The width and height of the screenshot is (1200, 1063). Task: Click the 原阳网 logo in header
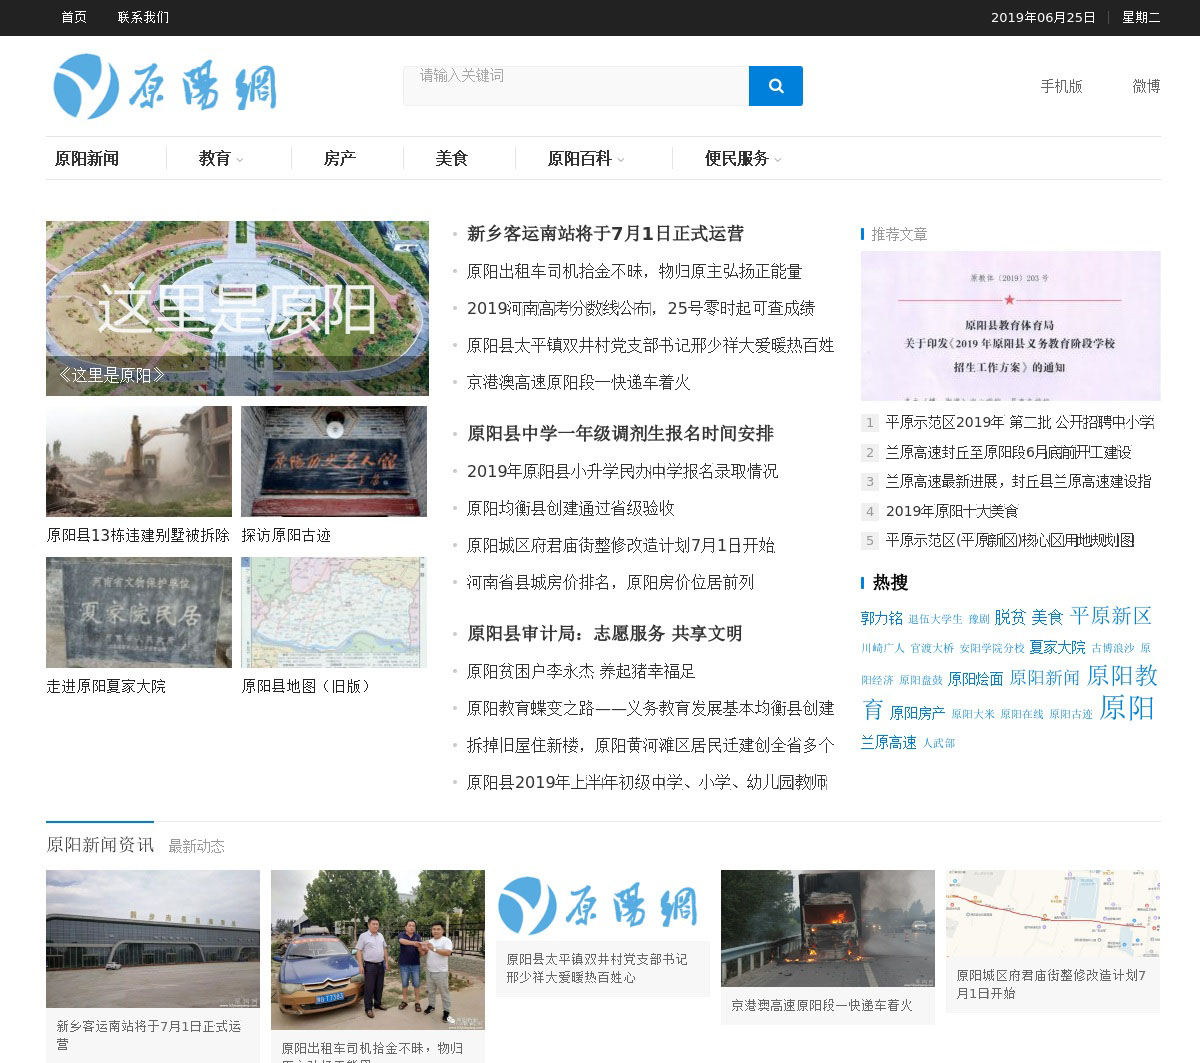click(165, 87)
